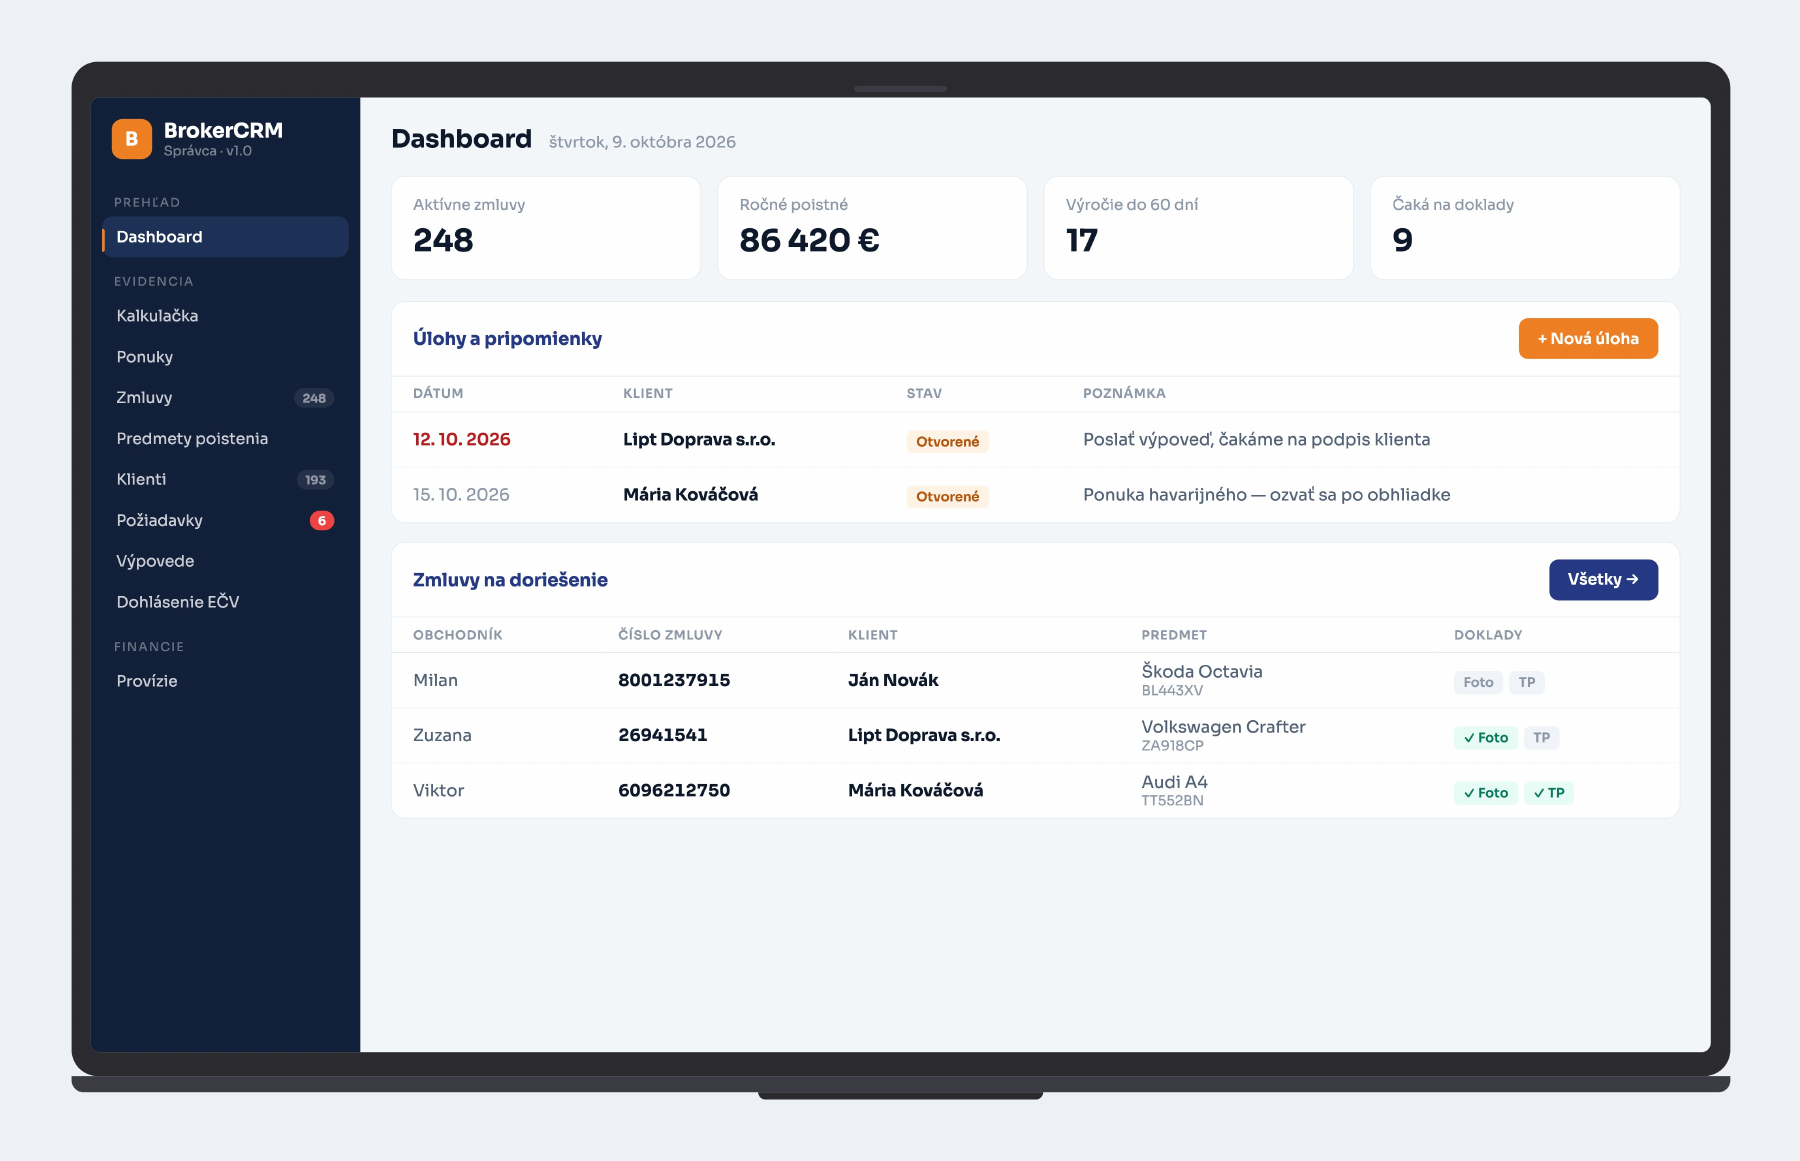The image size is (1800, 1161).
Task: Open Výročie do 60 dní card
Action: pos(1198,228)
